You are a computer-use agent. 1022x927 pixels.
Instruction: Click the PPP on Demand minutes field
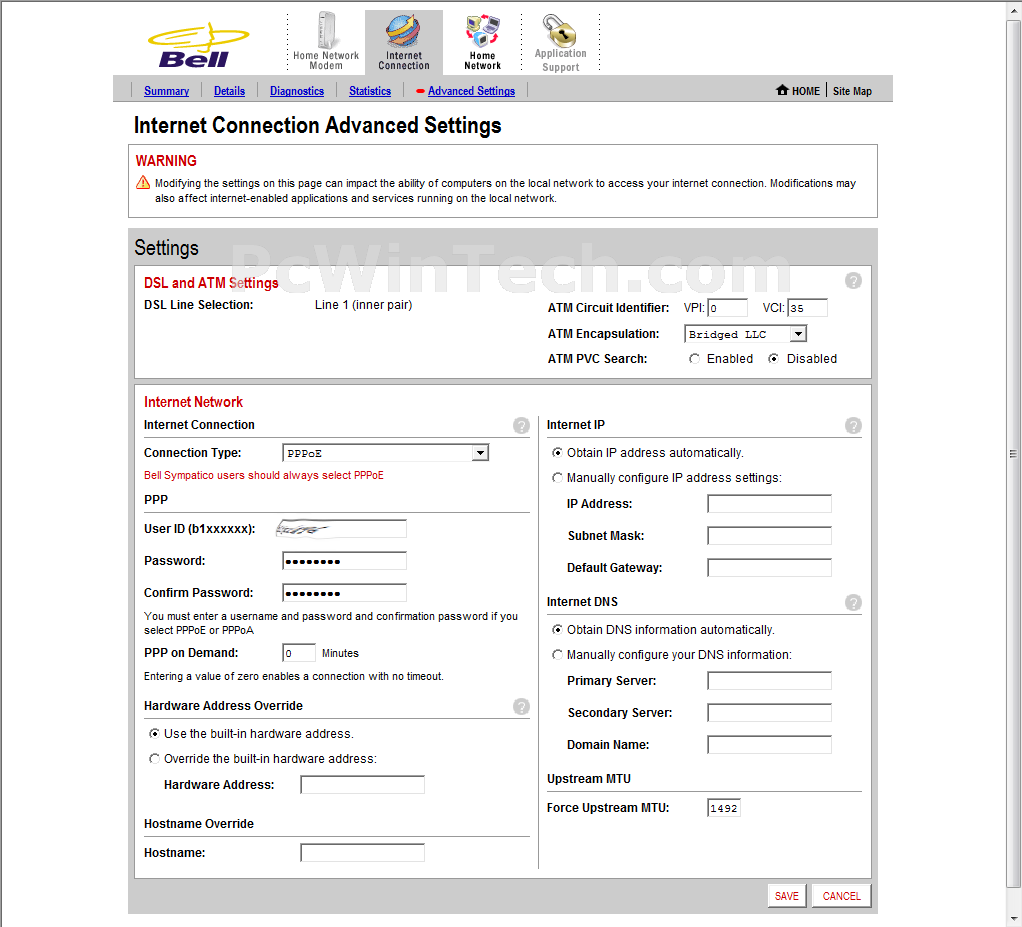[x=299, y=653]
